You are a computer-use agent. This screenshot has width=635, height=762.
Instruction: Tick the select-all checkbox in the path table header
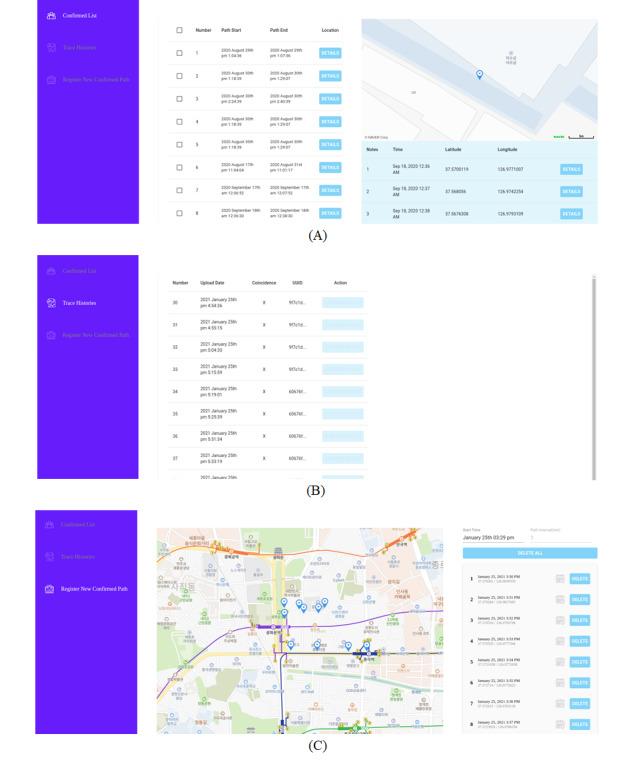pos(179,31)
